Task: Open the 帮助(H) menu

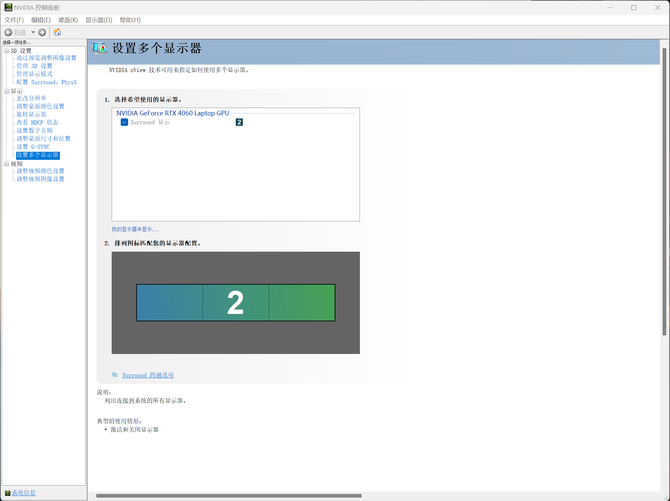Action: [x=130, y=20]
